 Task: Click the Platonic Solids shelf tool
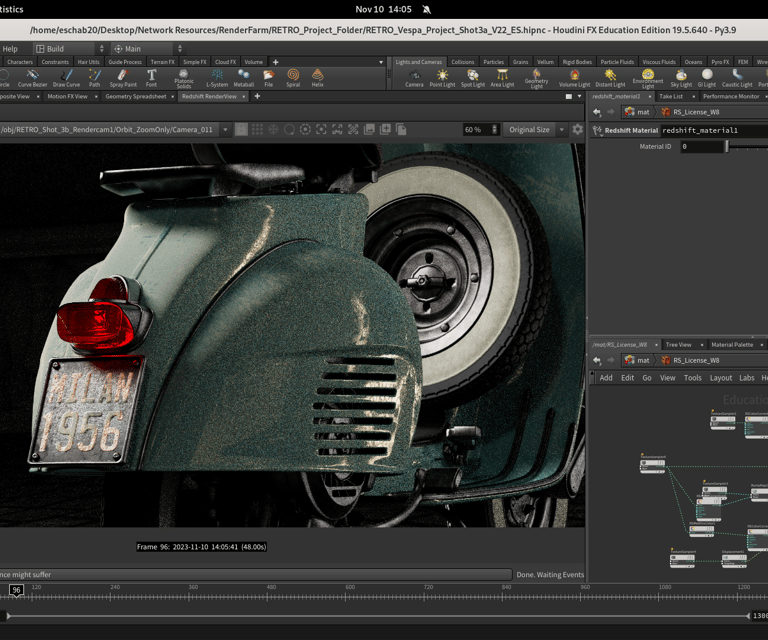point(184,77)
